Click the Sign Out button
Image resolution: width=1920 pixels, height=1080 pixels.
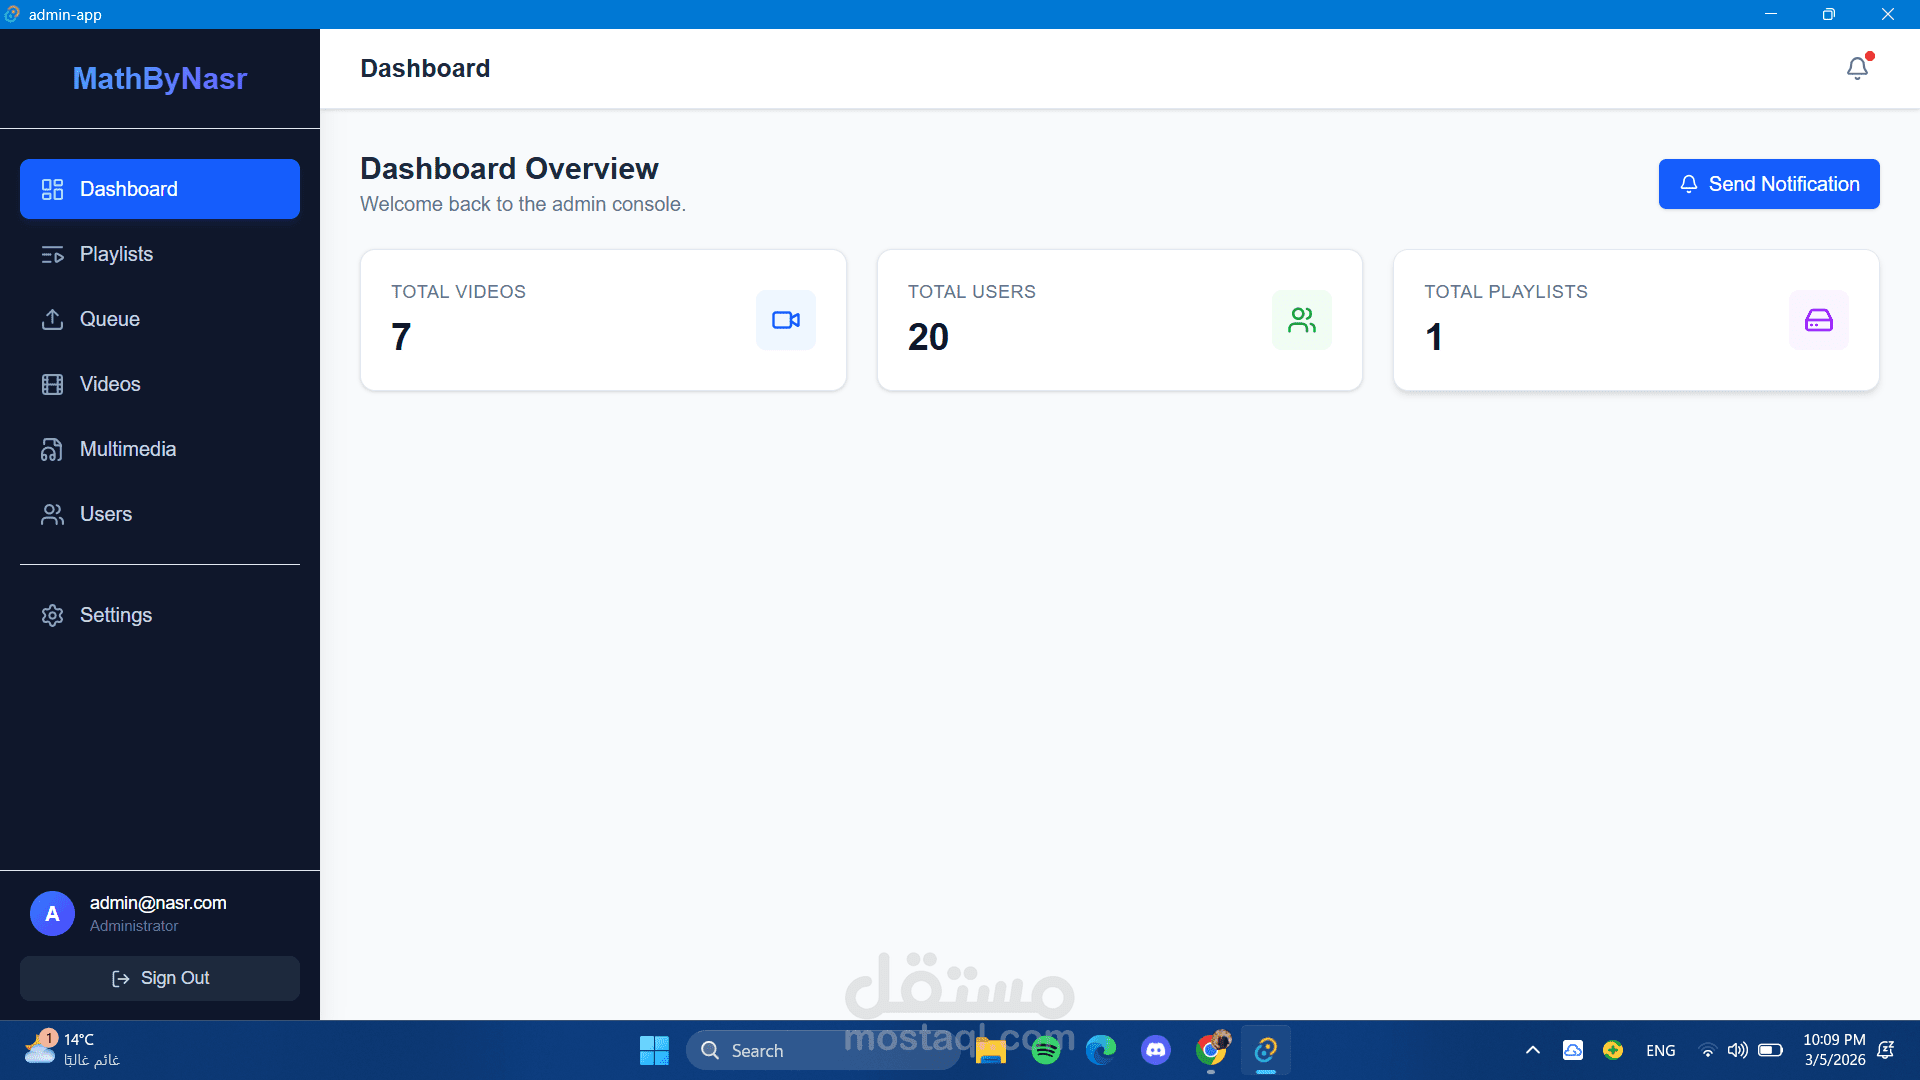pos(160,978)
